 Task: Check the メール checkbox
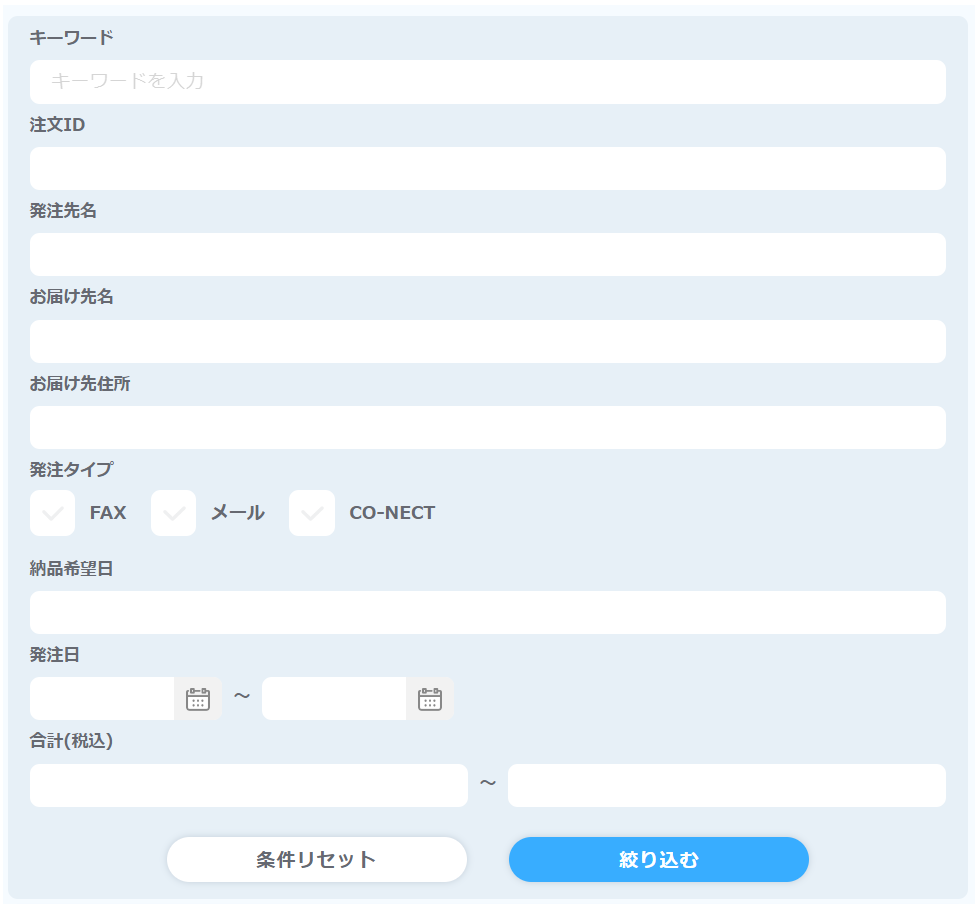click(x=173, y=513)
